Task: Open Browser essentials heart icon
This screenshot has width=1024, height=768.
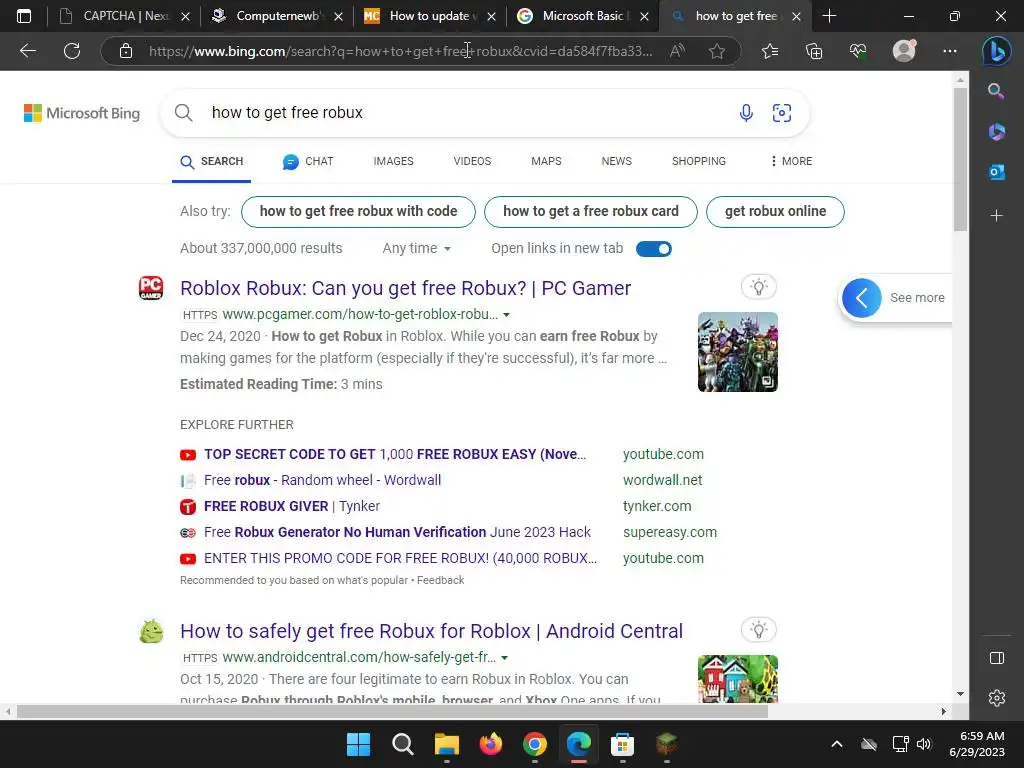Action: [x=858, y=51]
